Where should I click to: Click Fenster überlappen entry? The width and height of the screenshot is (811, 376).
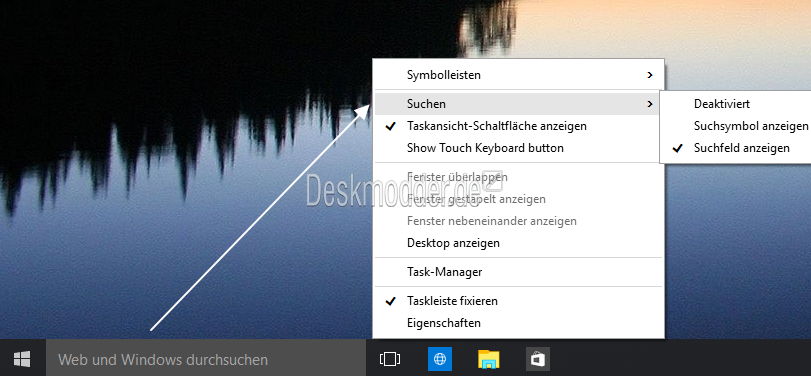point(519,177)
